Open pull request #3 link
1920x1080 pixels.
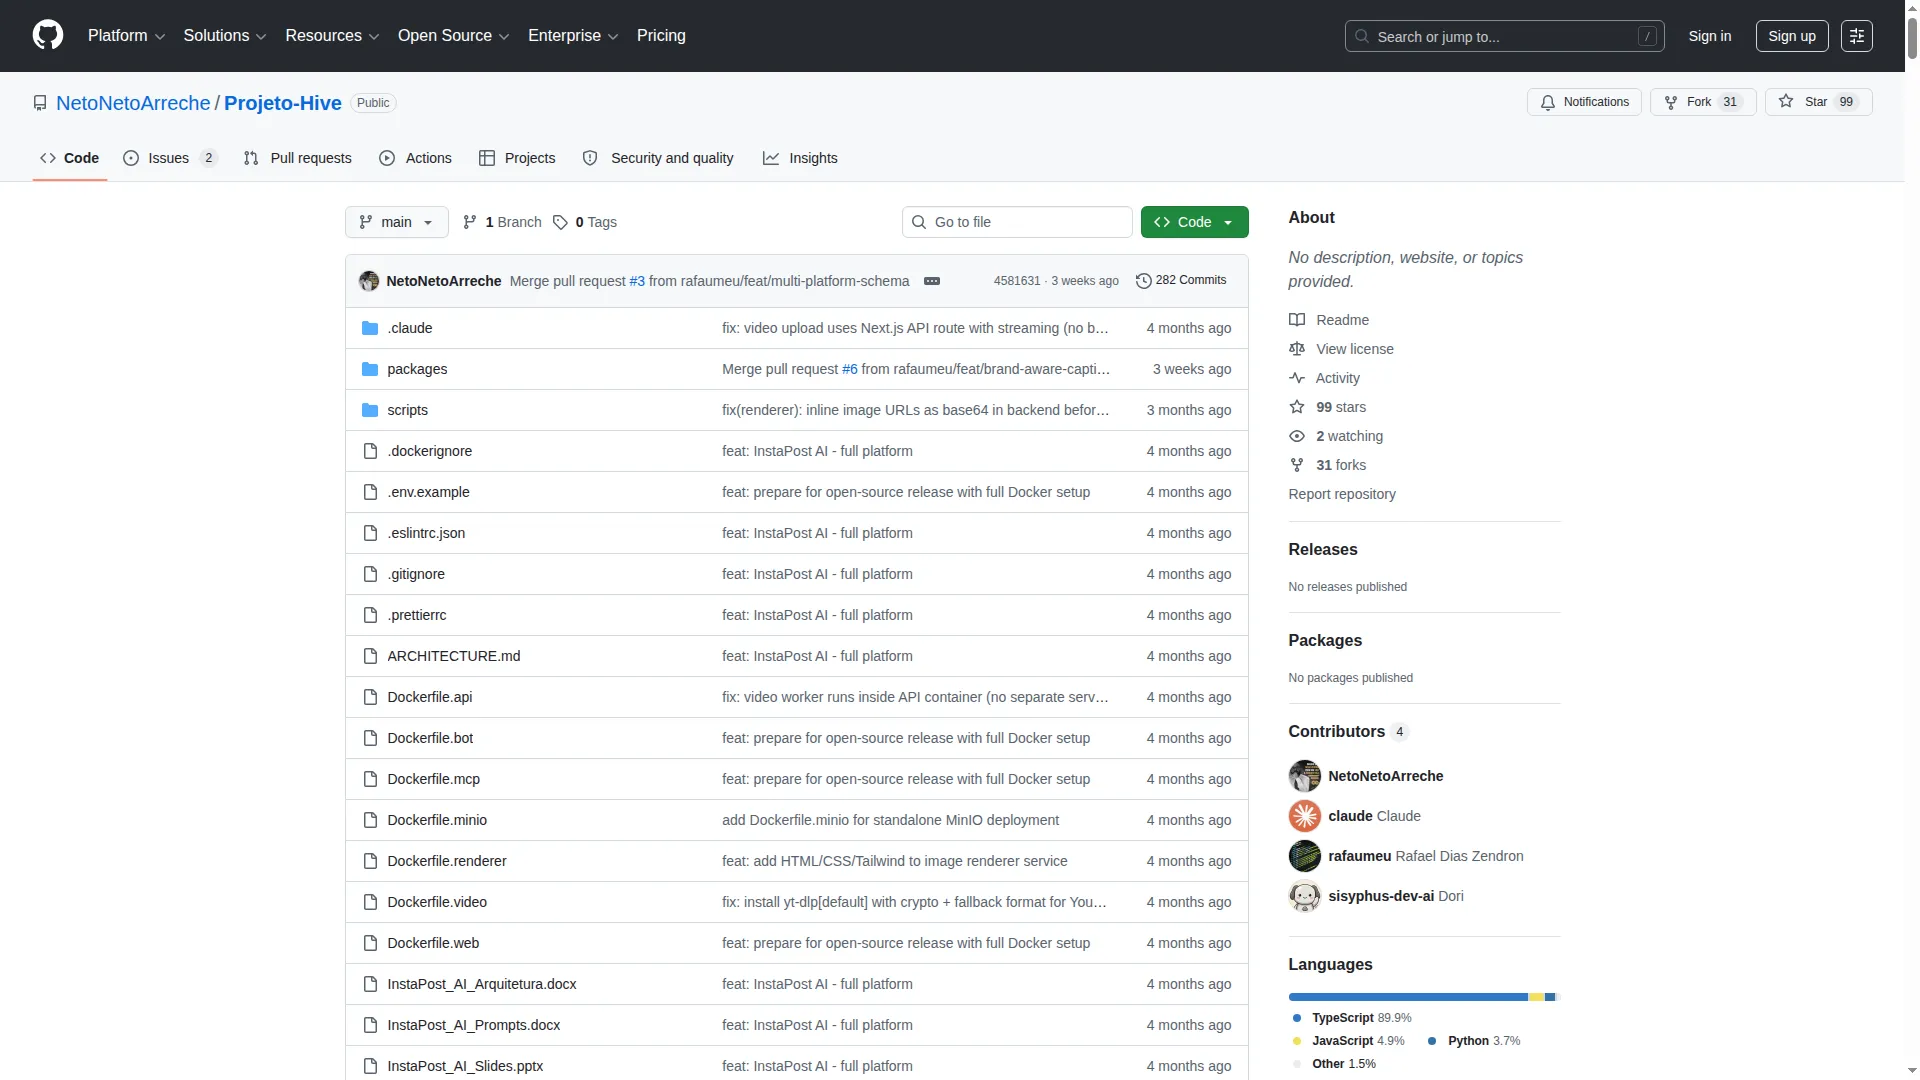tap(637, 281)
